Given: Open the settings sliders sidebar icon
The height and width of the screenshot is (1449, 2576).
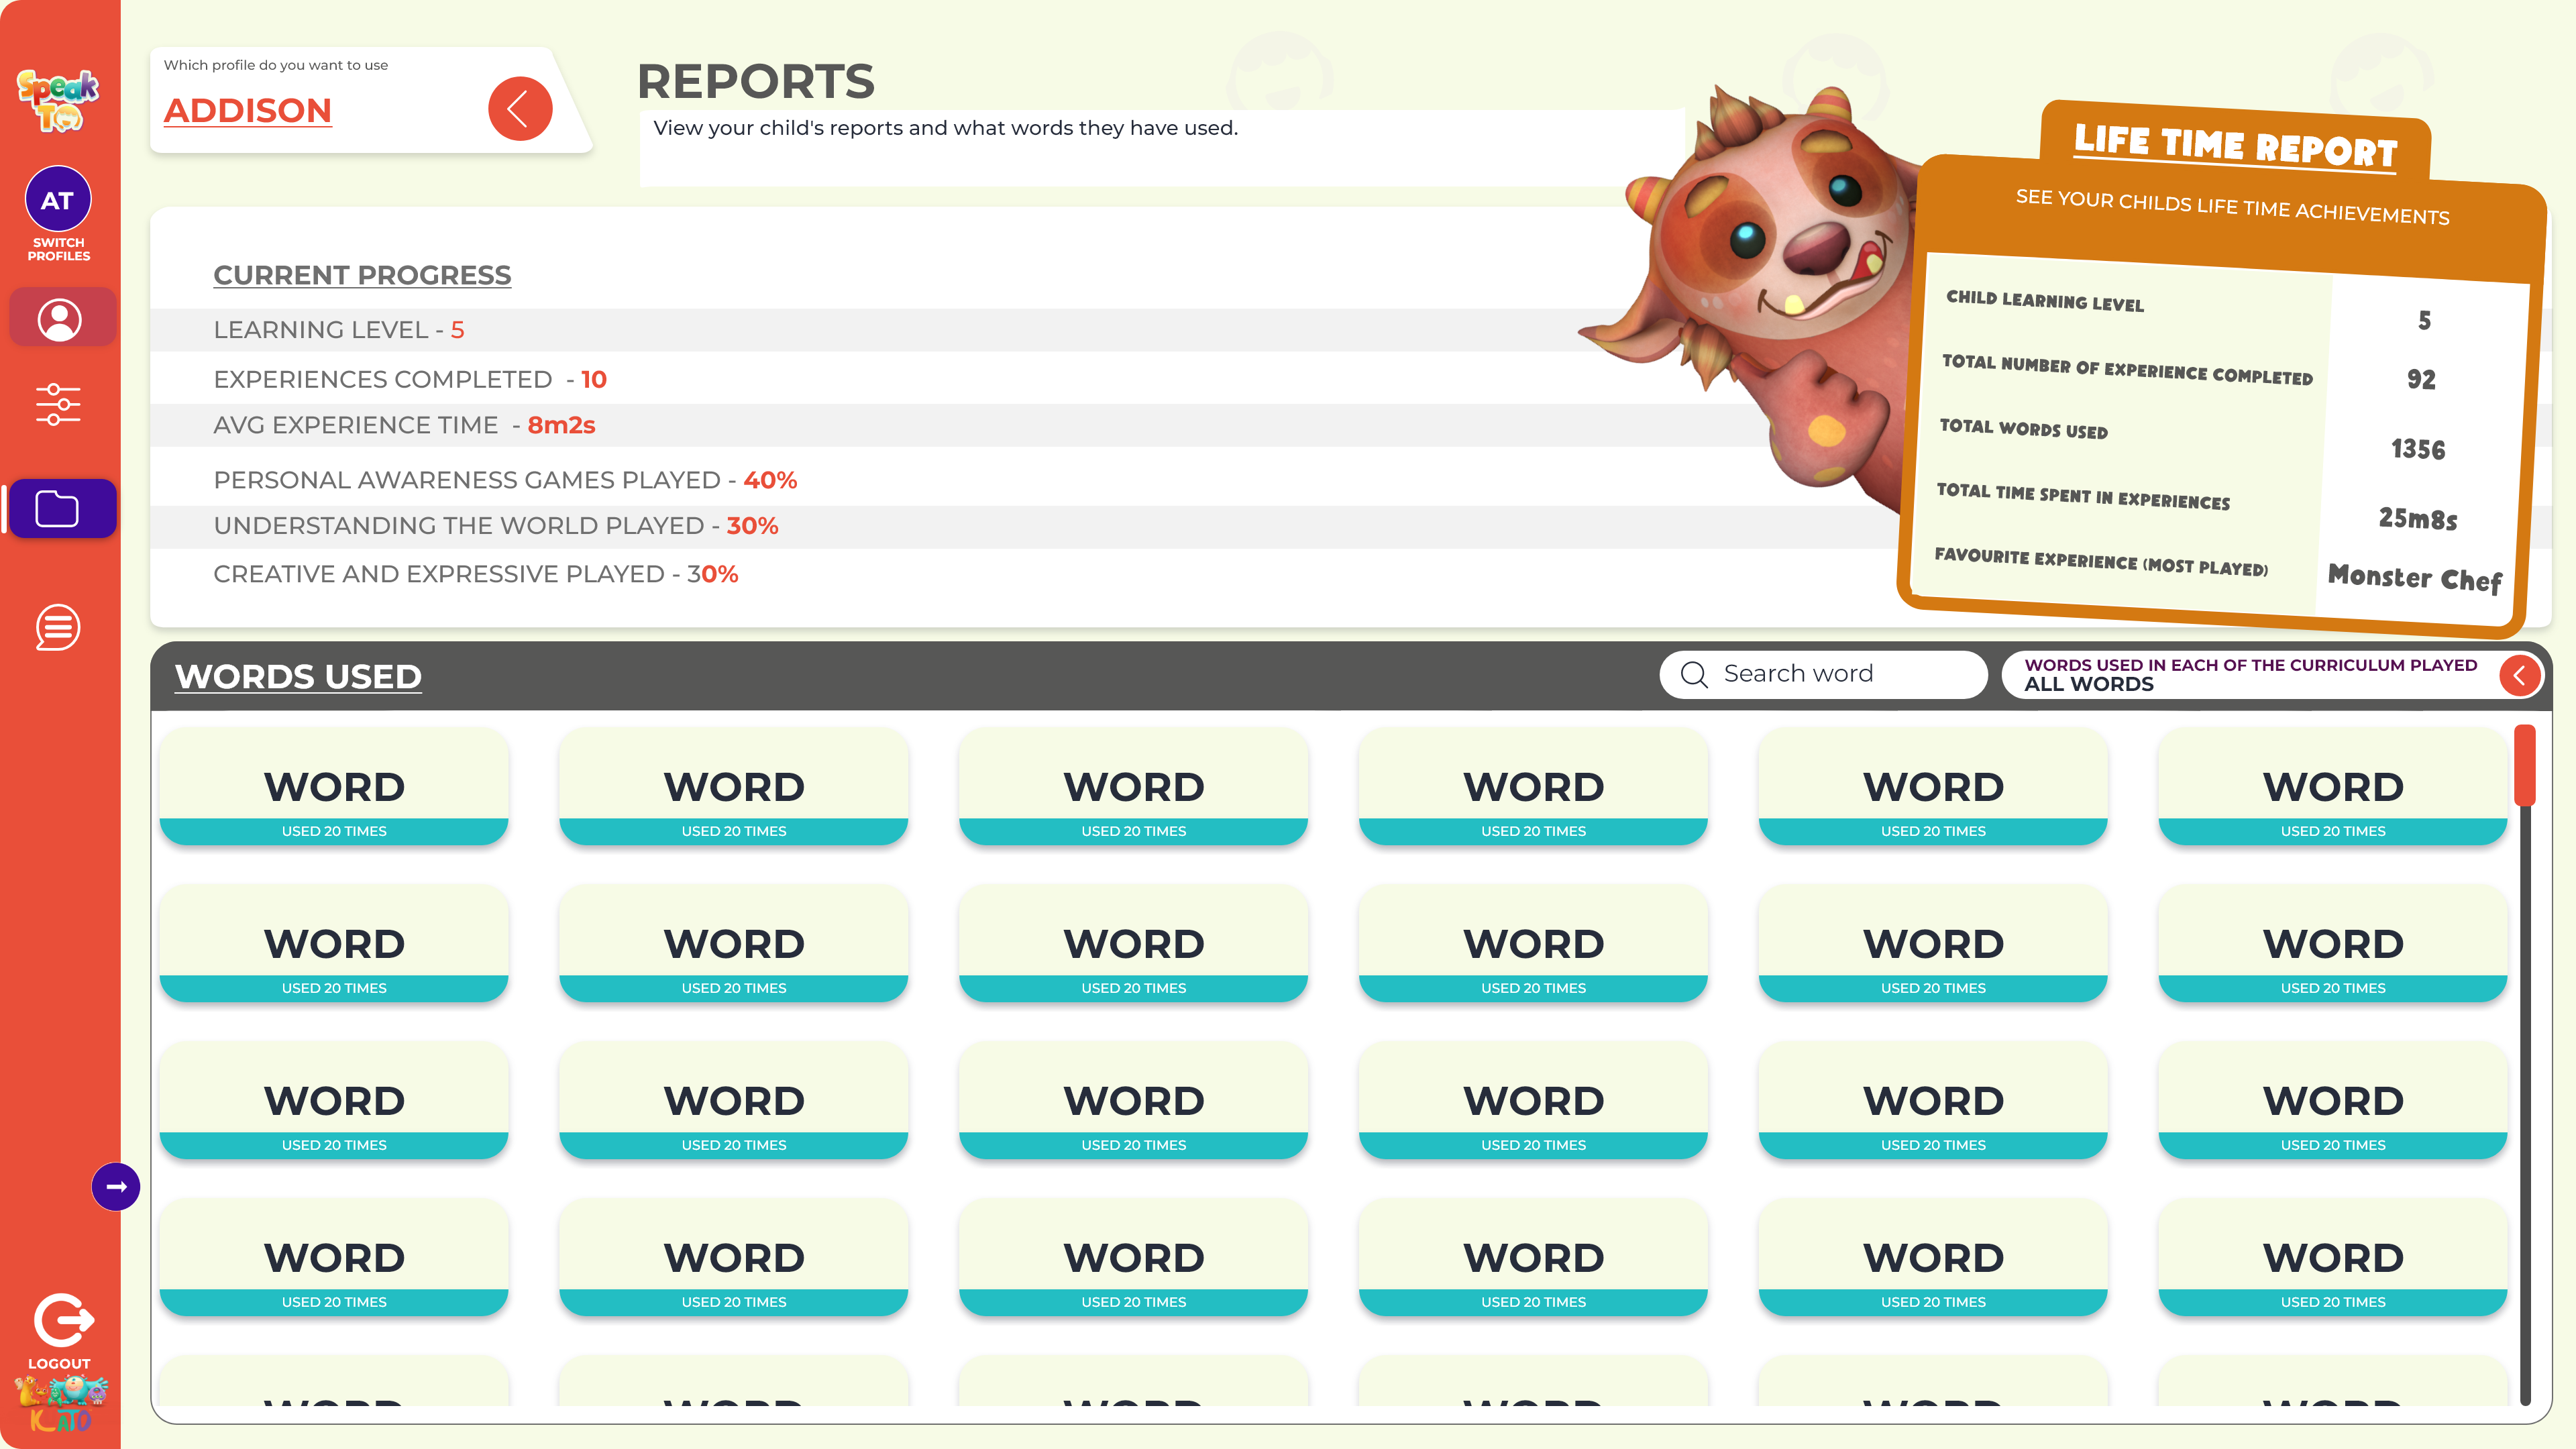Looking at the screenshot, I should click(x=59, y=404).
